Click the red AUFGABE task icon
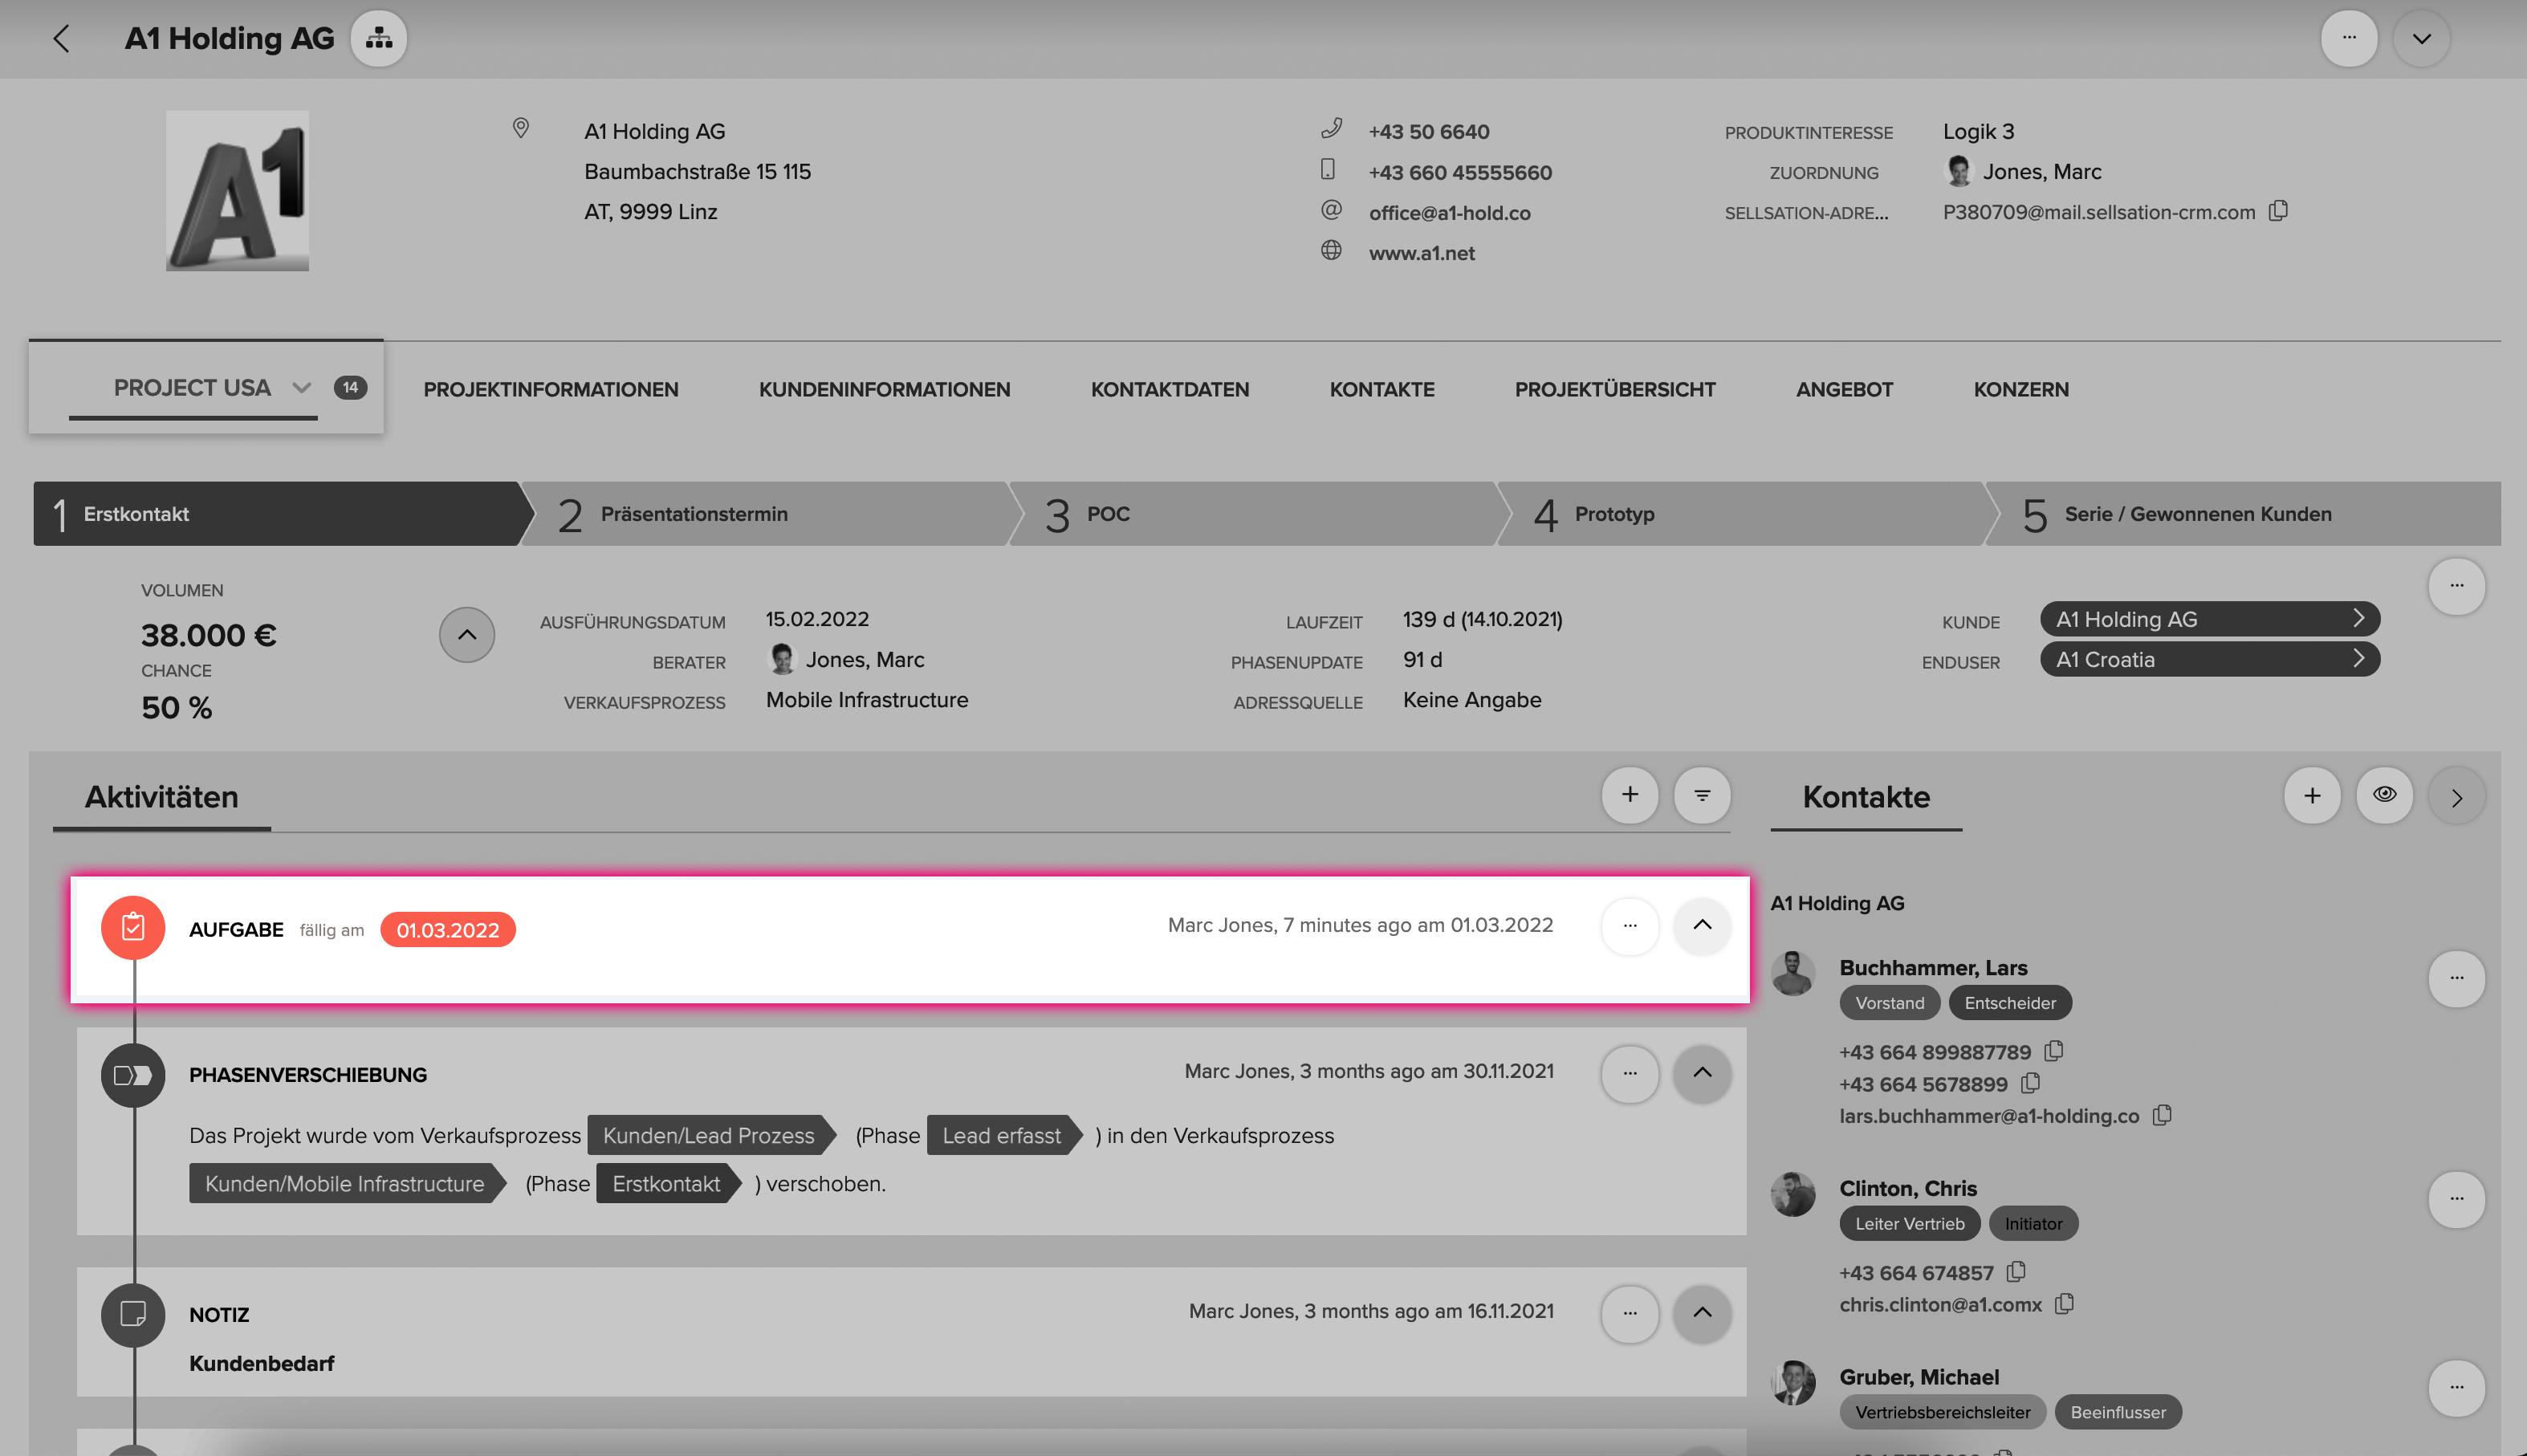2527x1456 pixels. [x=133, y=928]
